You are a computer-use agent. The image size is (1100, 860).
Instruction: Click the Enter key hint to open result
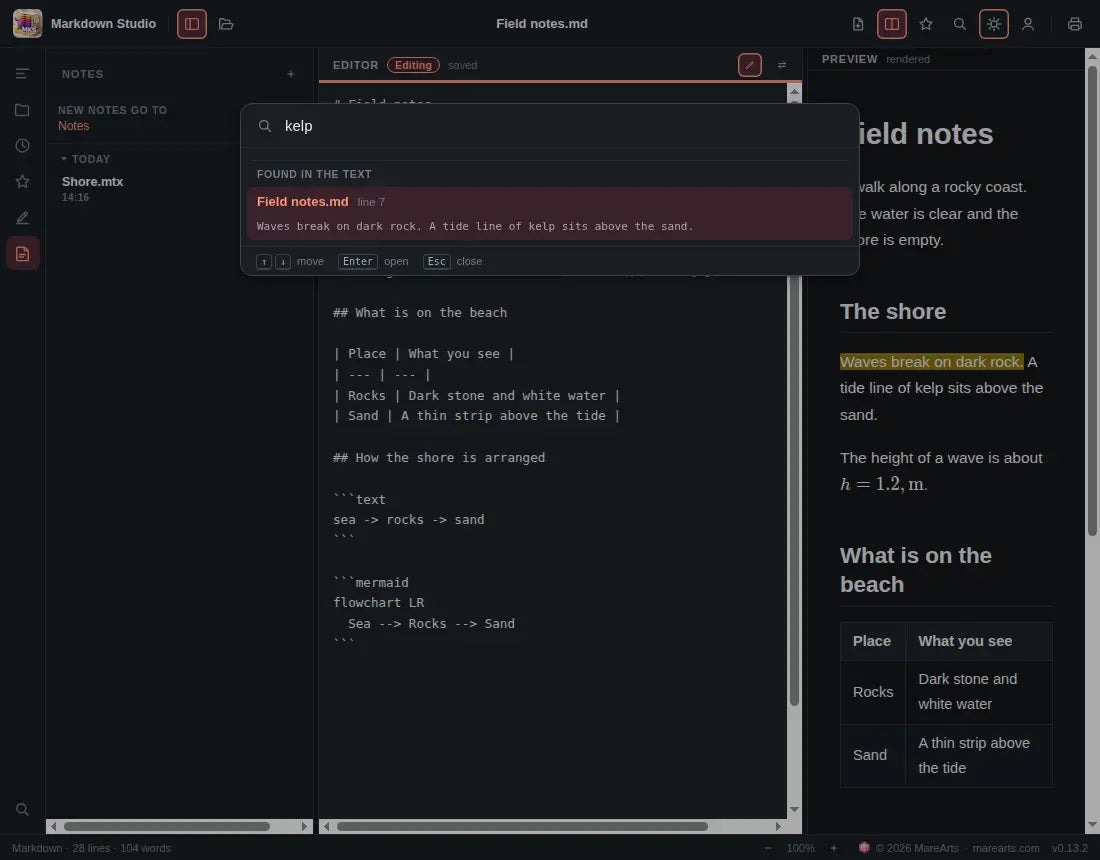pos(358,262)
